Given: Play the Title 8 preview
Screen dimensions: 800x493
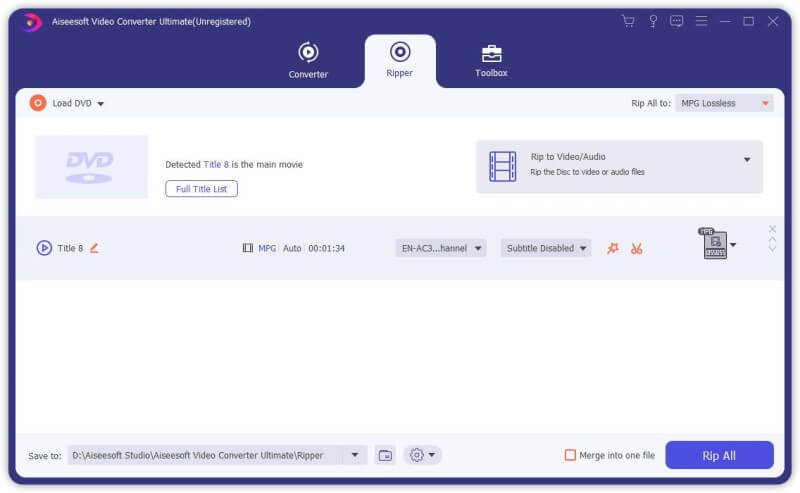Looking at the screenshot, I should [x=44, y=248].
